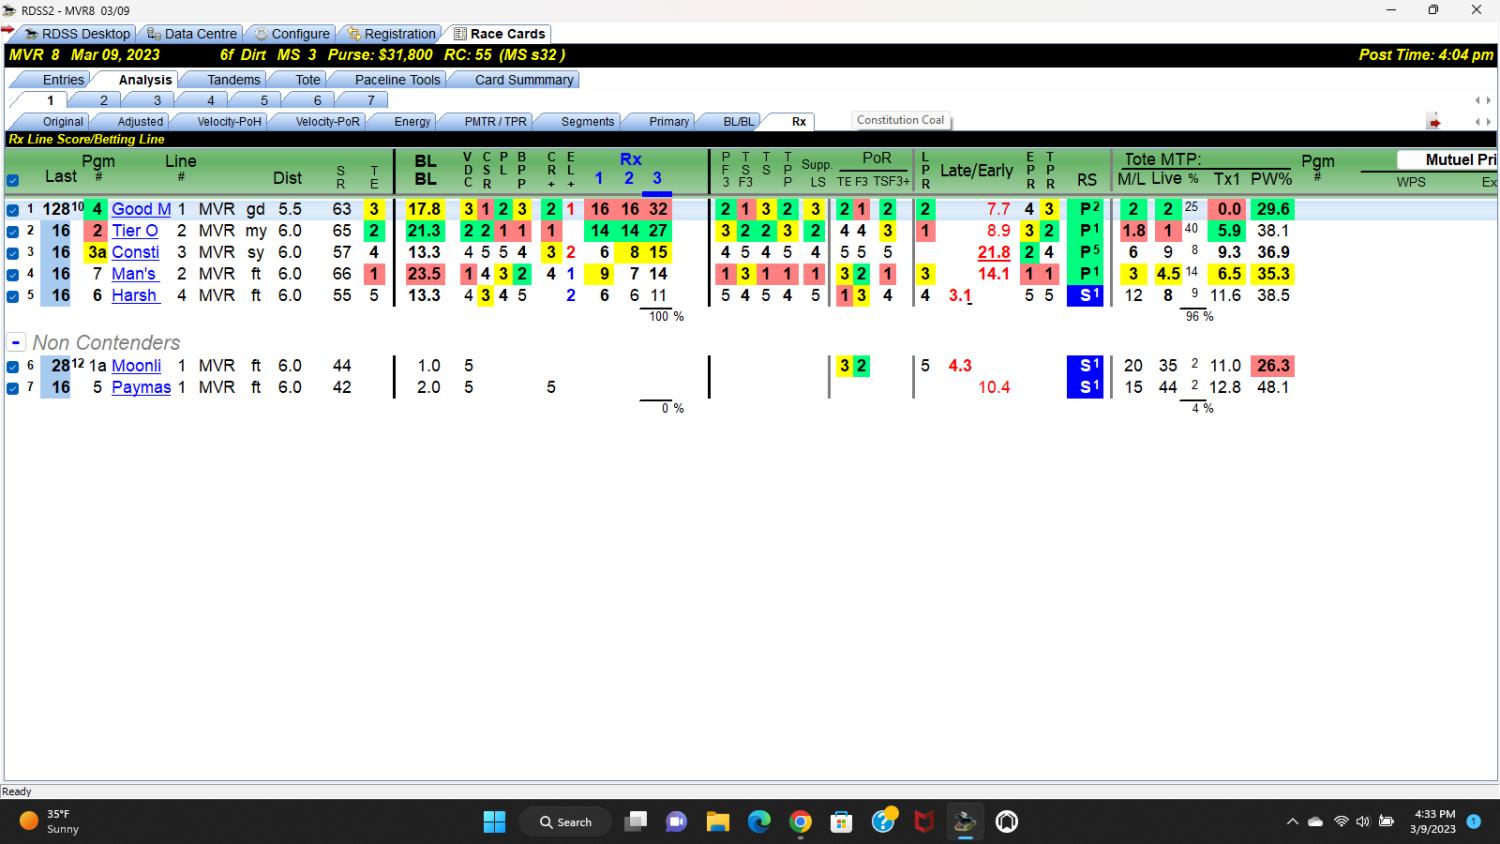Uncheck row 2 Tier O checkbox
This screenshot has width=1500, height=844.
point(13,231)
